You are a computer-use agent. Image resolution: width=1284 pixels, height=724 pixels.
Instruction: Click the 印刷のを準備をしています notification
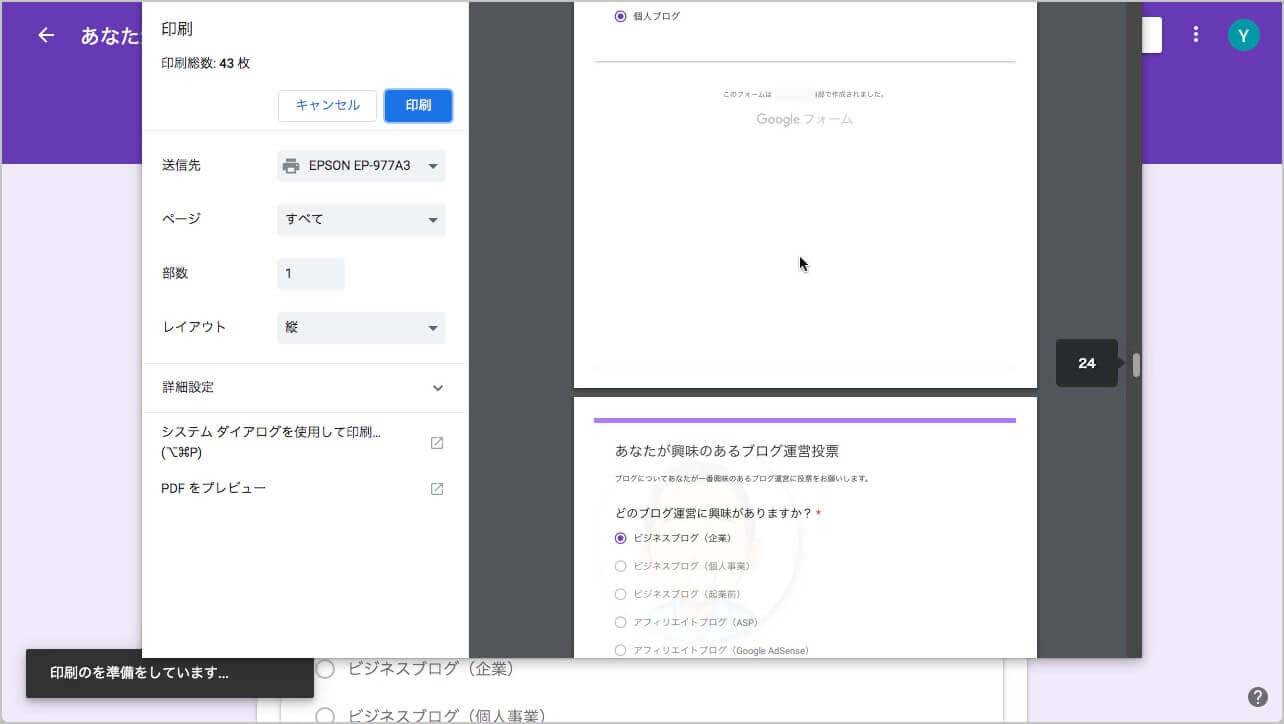pyautogui.click(x=170, y=673)
